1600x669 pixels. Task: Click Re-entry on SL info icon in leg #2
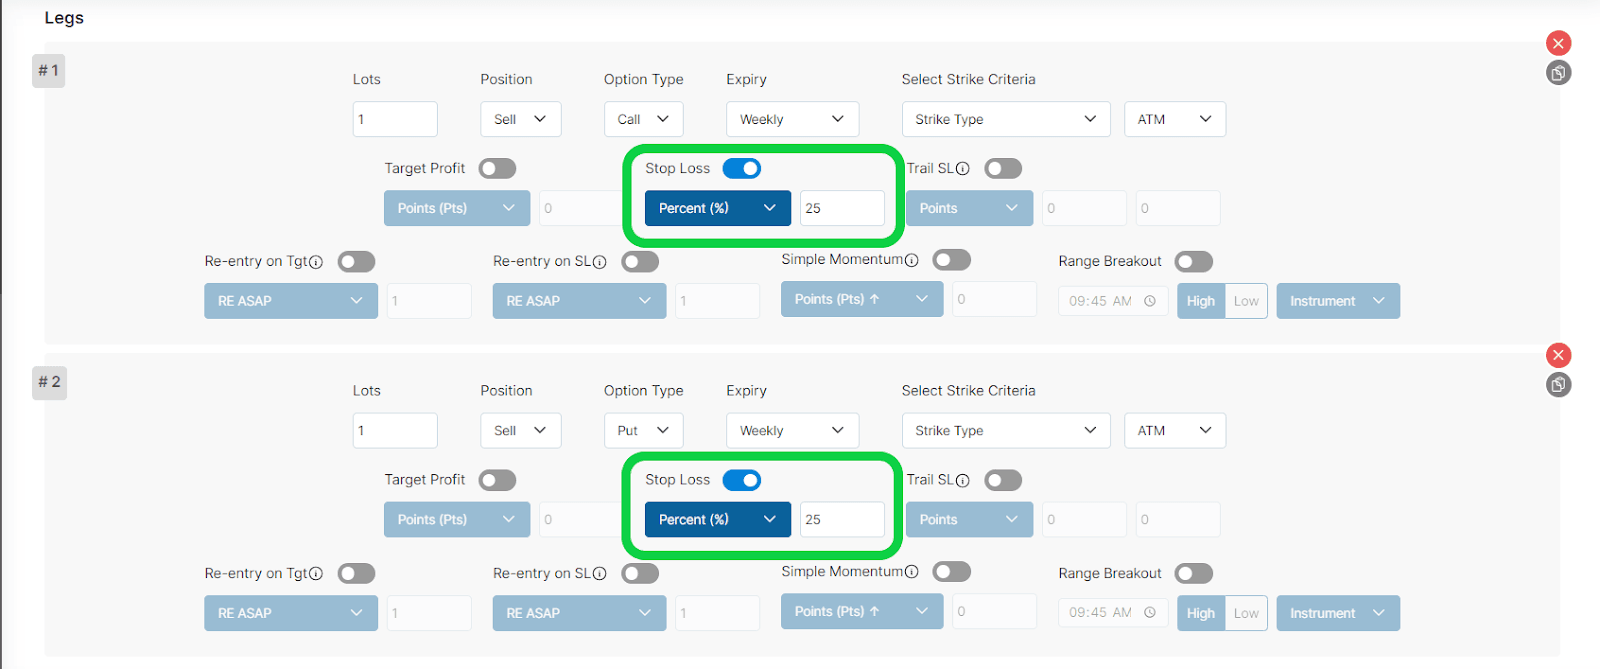click(x=600, y=574)
